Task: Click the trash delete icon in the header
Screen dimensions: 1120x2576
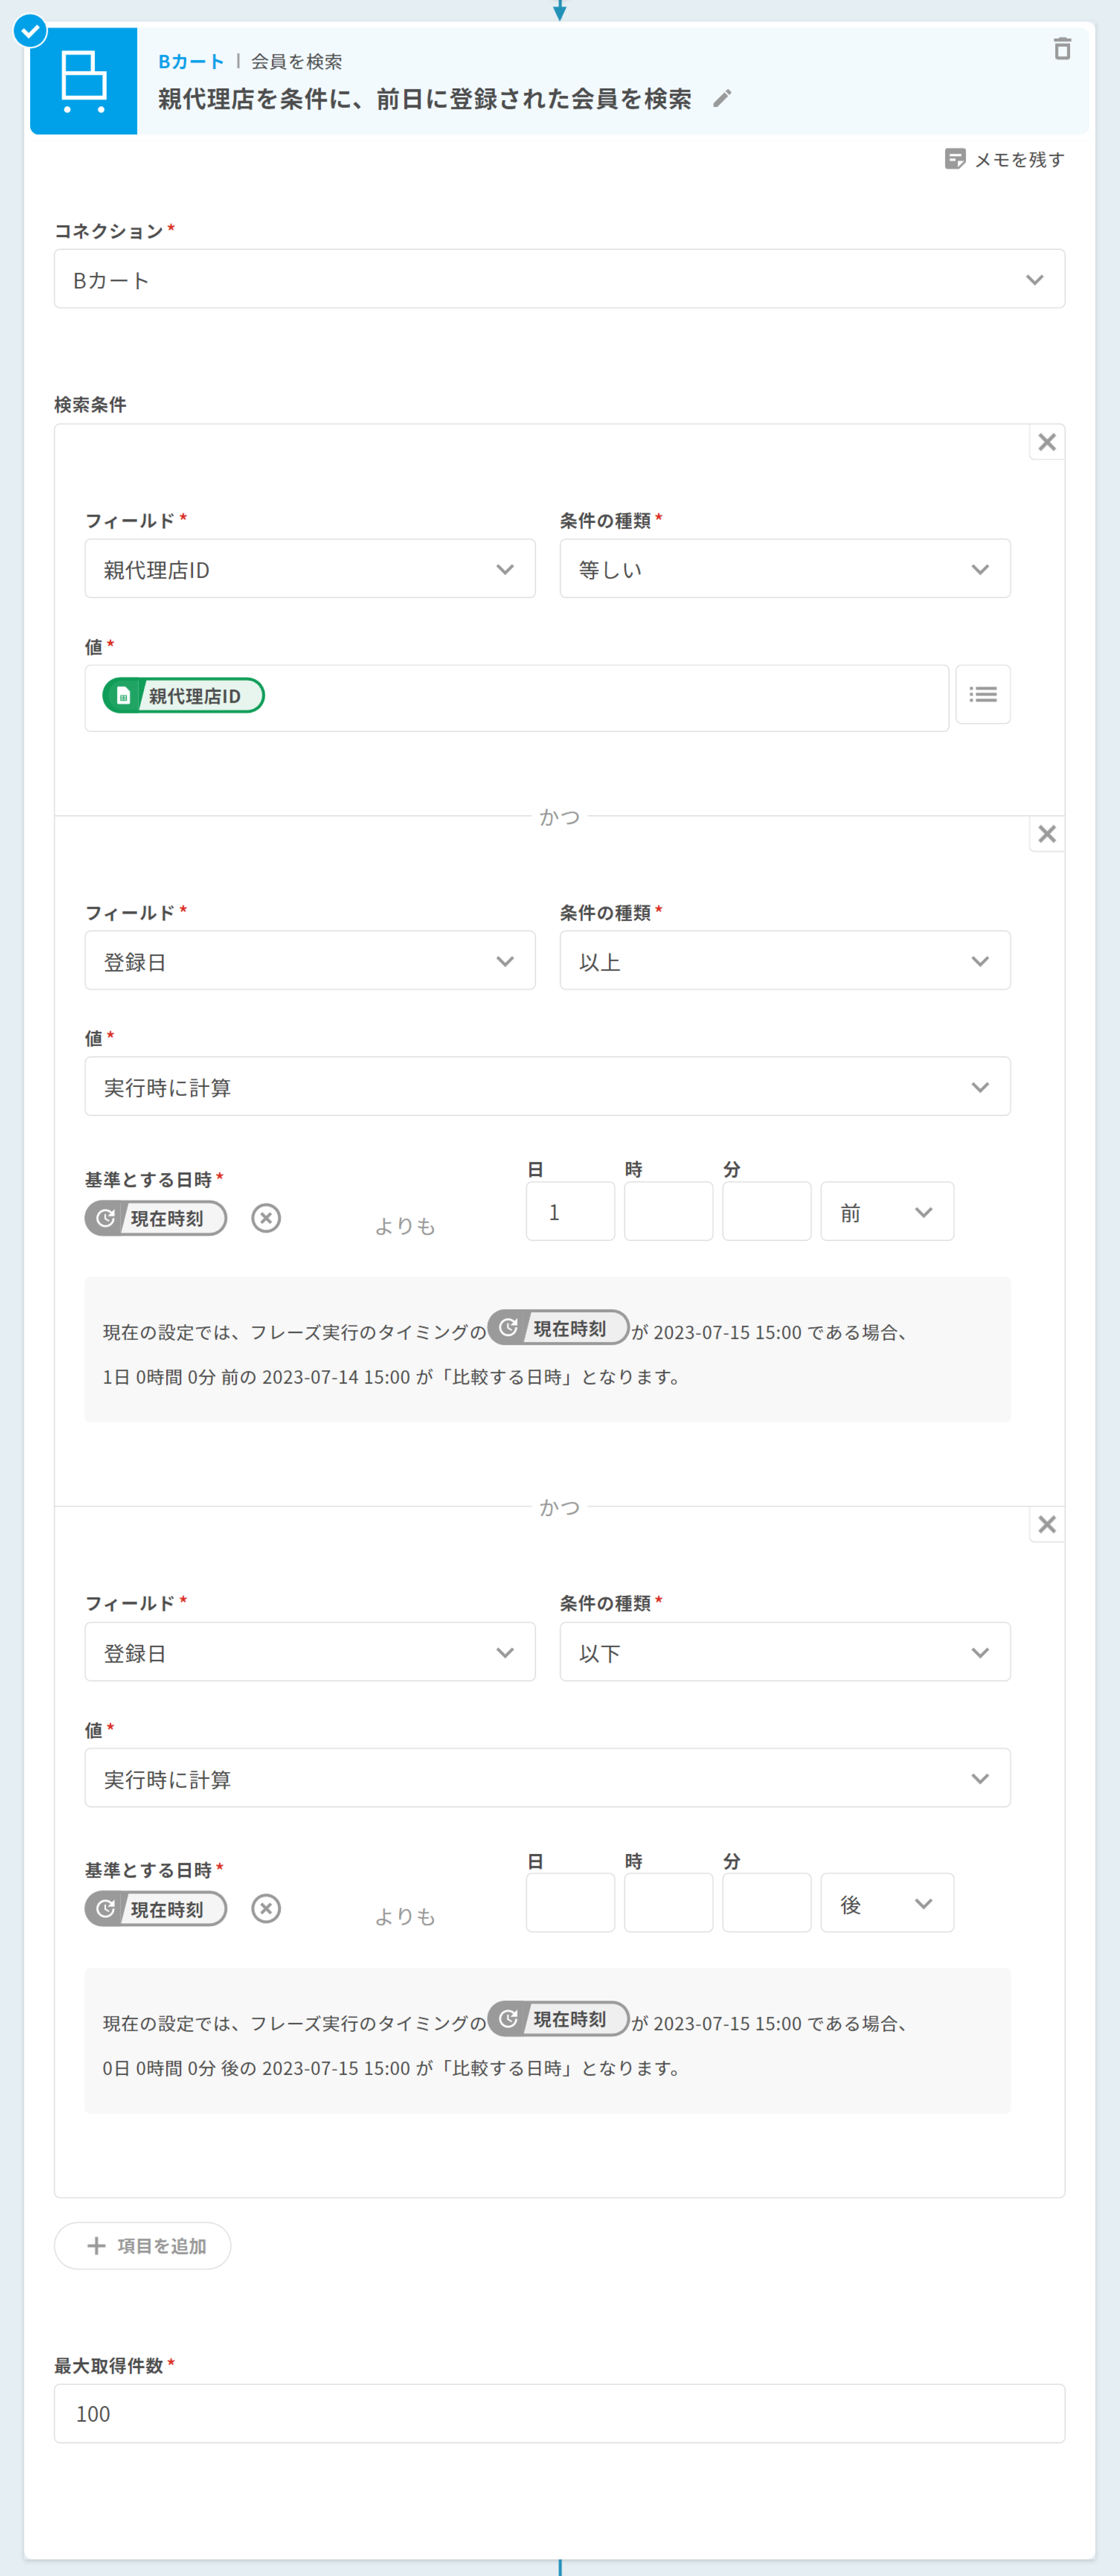Action: [x=1062, y=49]
